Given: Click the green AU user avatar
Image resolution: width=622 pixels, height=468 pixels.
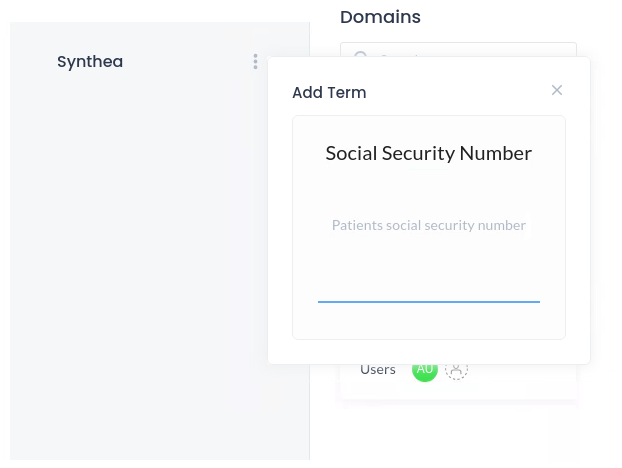Looking at the screenshot, I should pyautogui.click(x=425, y=370).
